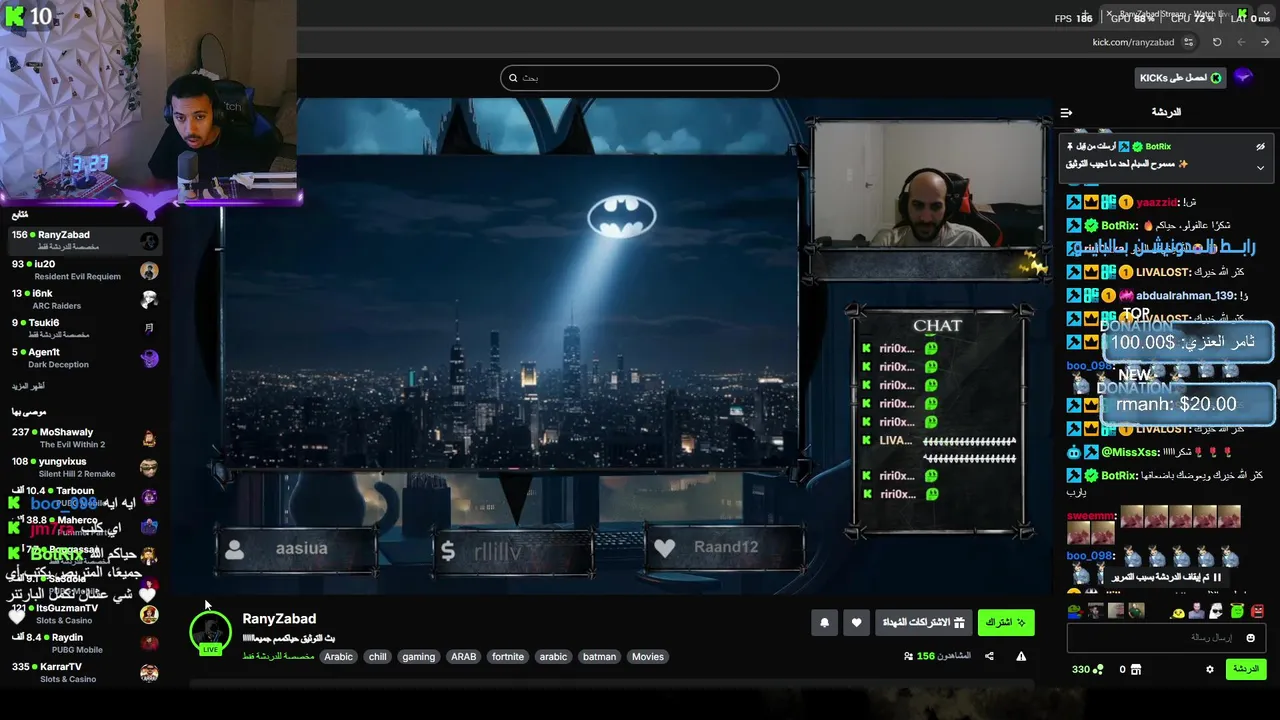Open the channel shop icon
The width and height of the screenshot is (1280, 720).
[x=1135, y=669]
